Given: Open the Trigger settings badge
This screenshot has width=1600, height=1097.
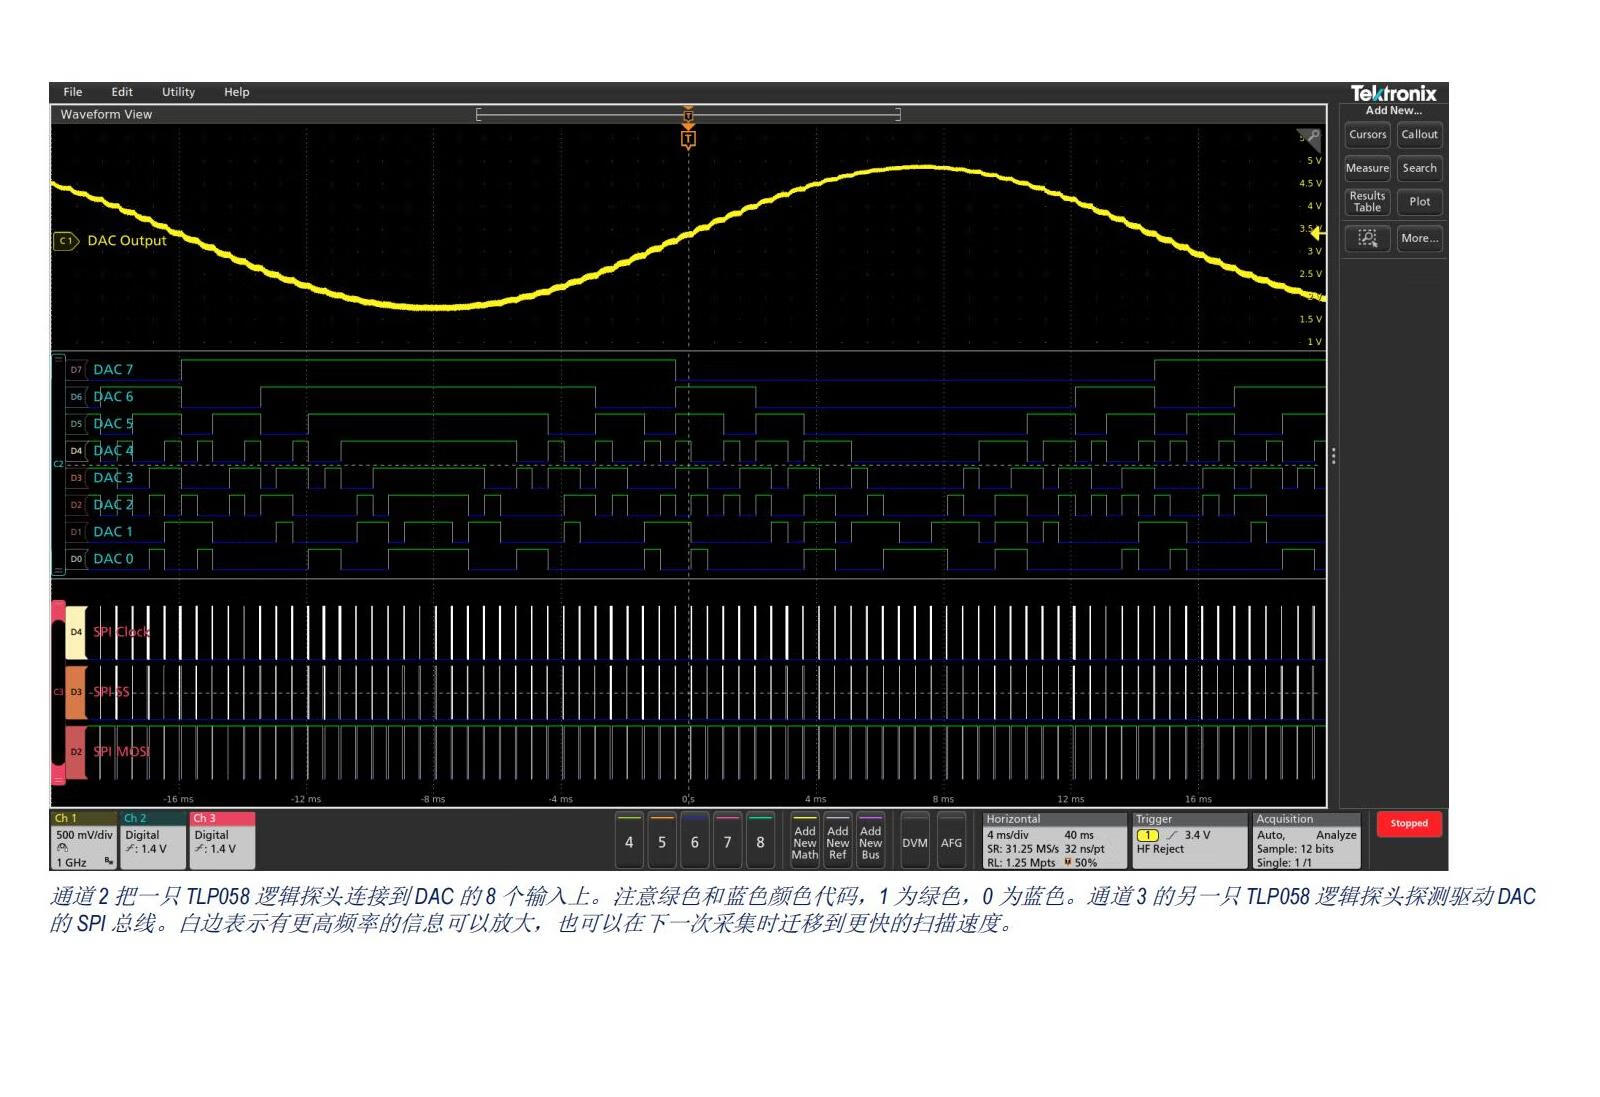Looking at the screenshot, I should coord(1188,841).
